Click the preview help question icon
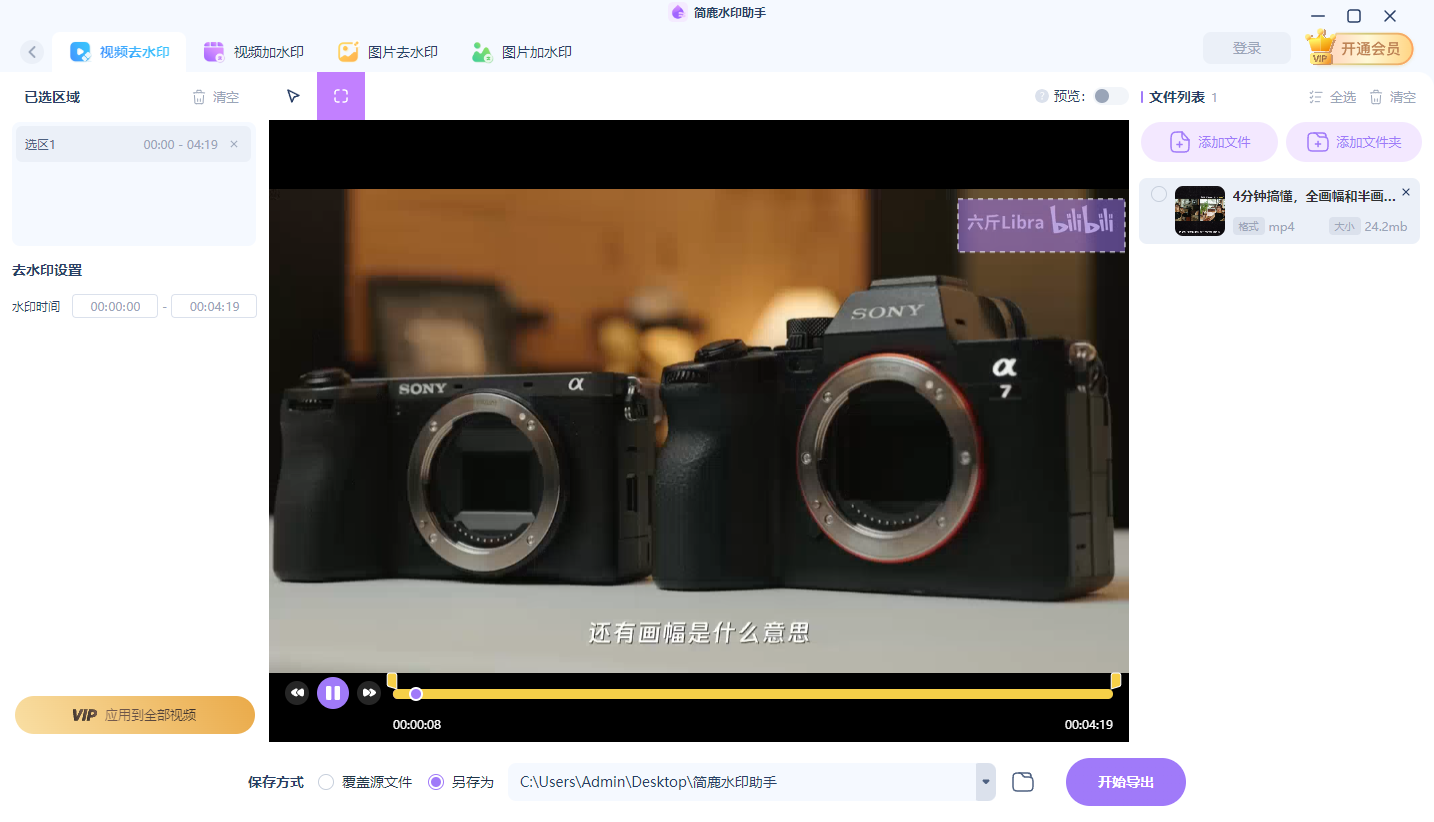This screenshot has height=822, width=1434. click(x=1042, y=96)
